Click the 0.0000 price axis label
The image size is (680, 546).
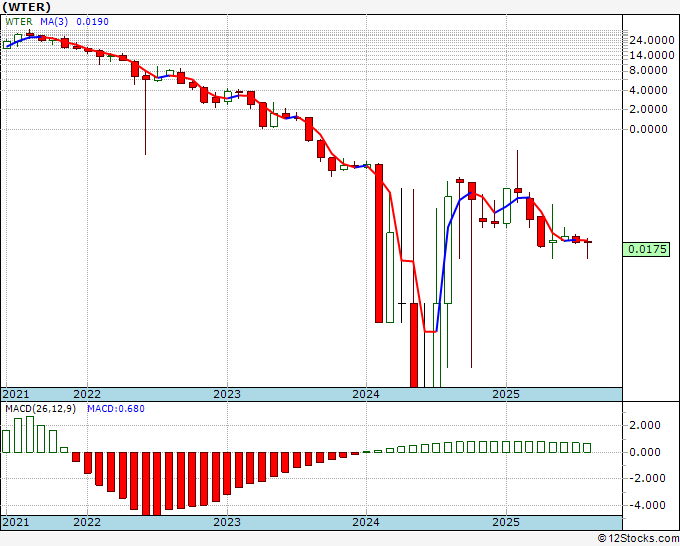click(649, 129)
